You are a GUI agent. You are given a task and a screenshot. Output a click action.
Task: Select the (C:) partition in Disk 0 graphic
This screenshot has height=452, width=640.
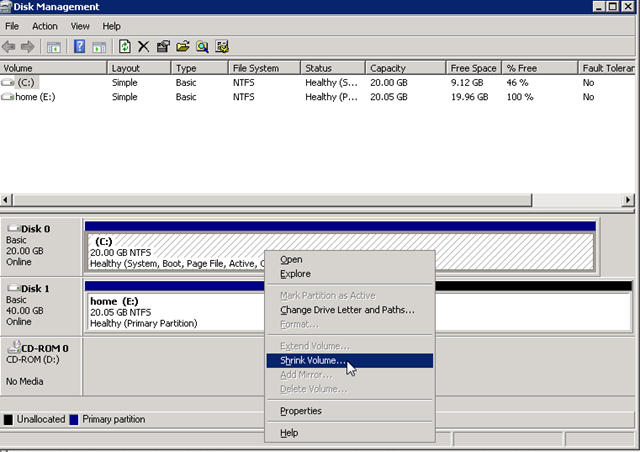(x=340, y=247)
